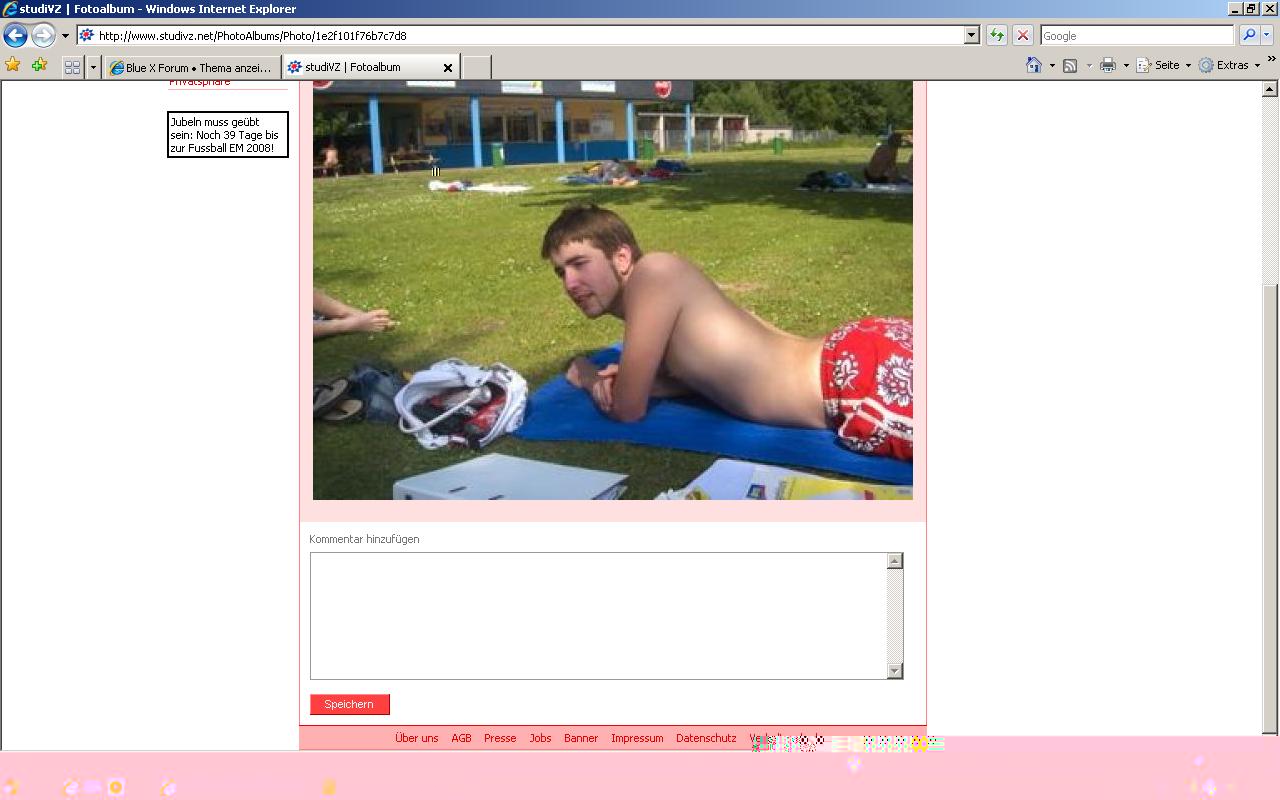Click the Add to Favorites star-plus icon
1280x800 pixels.
pos(39,66)
